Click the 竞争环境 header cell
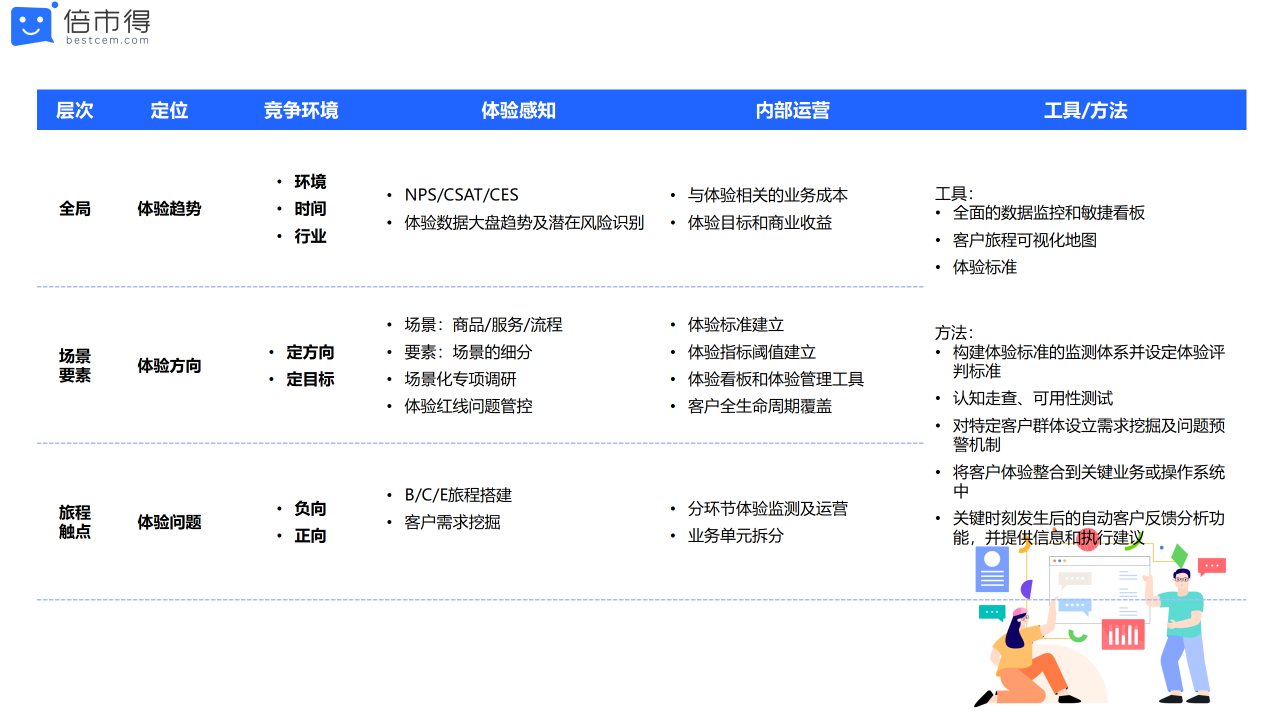 tap(301, 110)
